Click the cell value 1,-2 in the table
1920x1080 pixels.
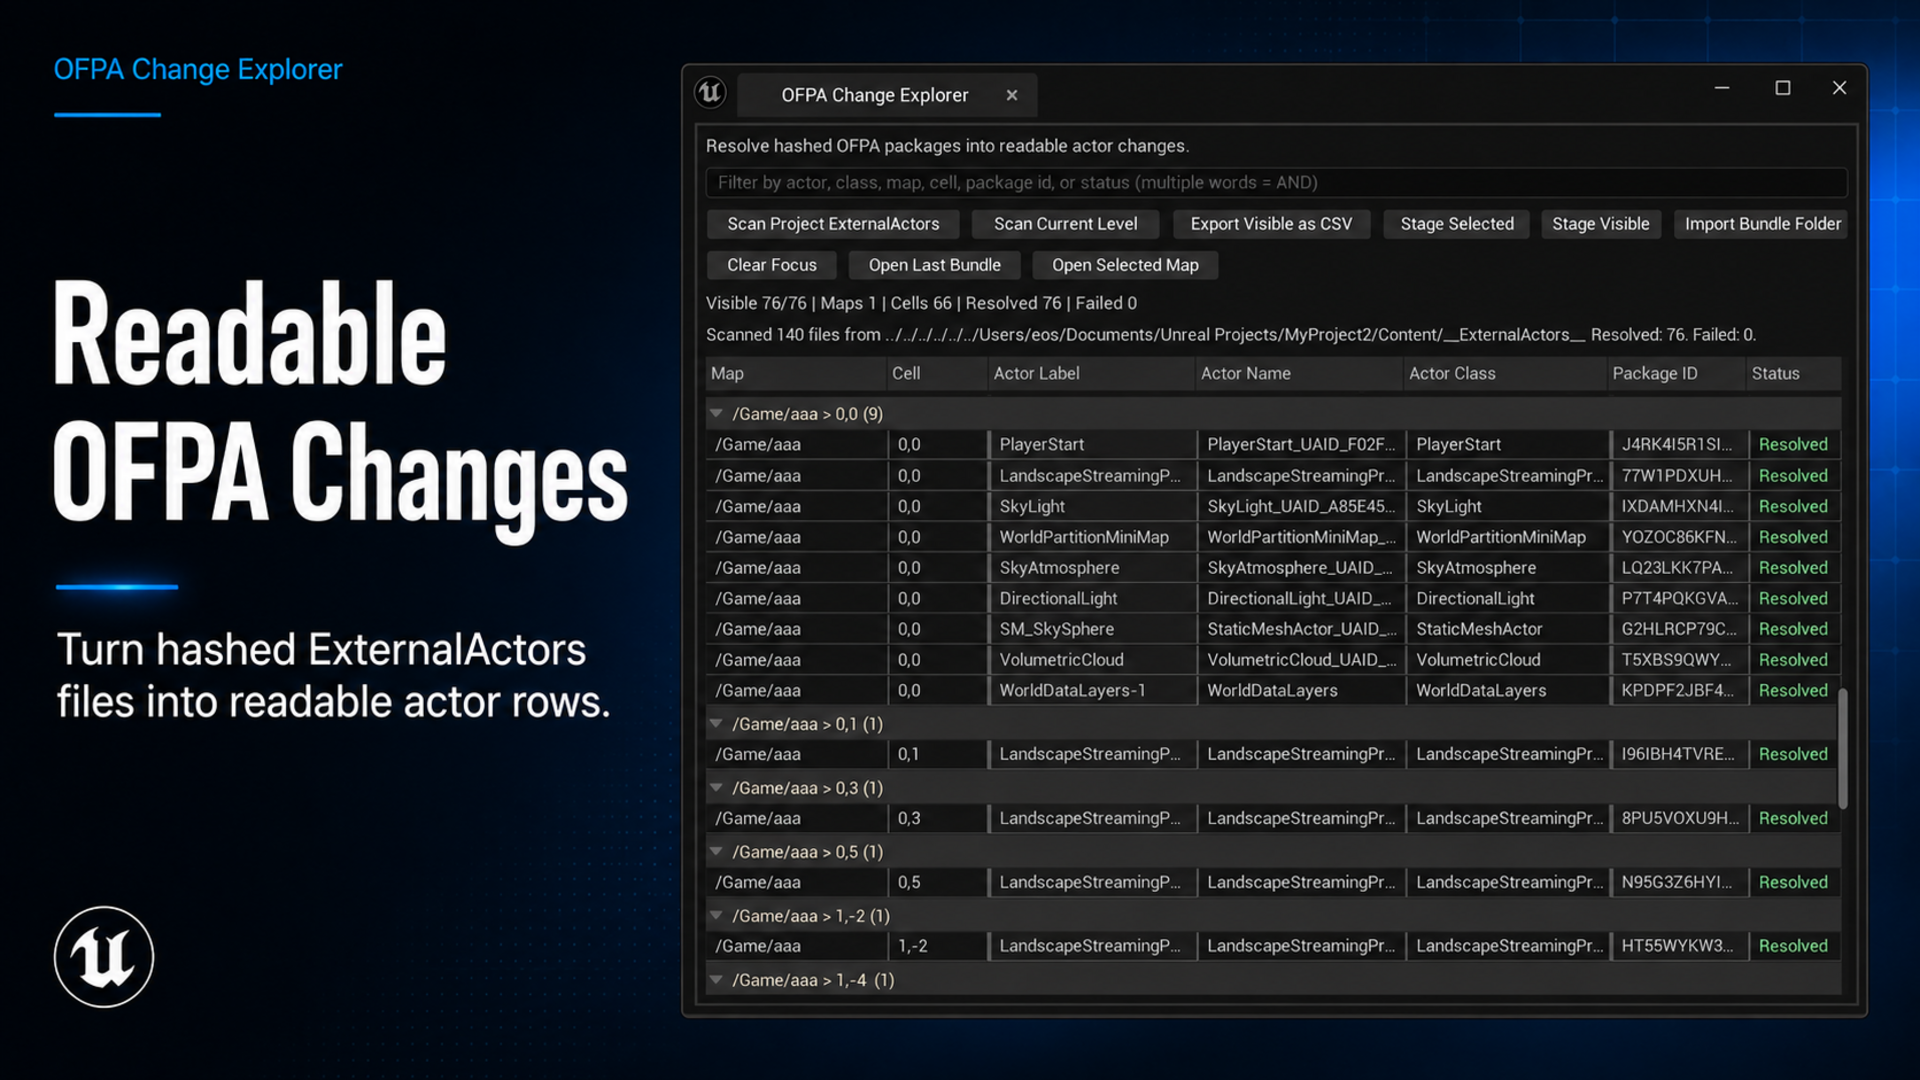coord(912,946)
